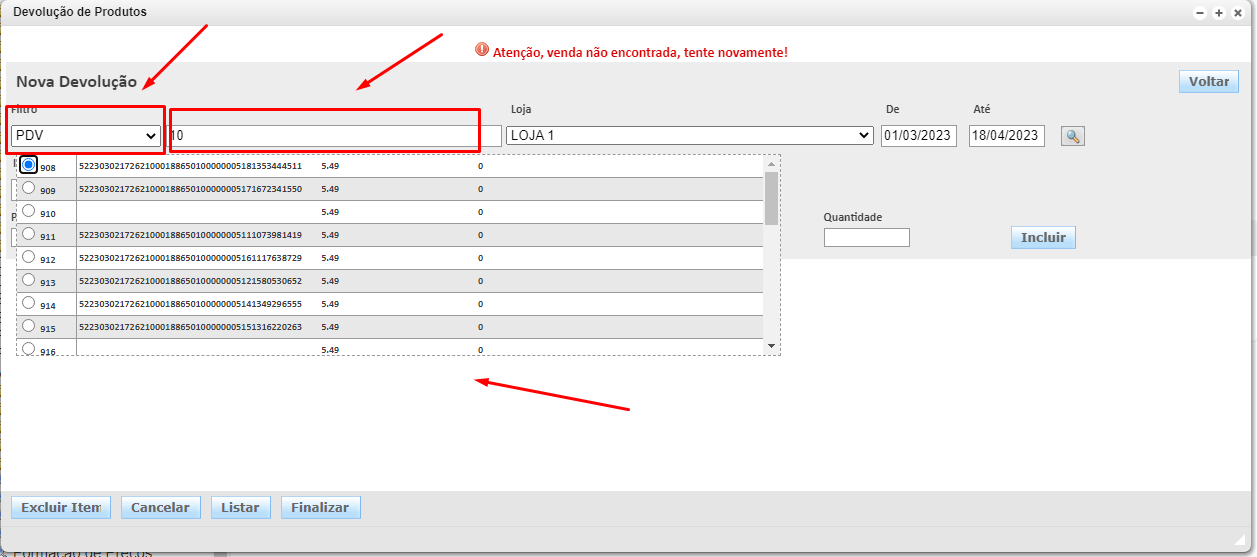This screenshot has width=1257, height=557.
Task: Click the results list scroll-down arrow
Action: point(771,345)
